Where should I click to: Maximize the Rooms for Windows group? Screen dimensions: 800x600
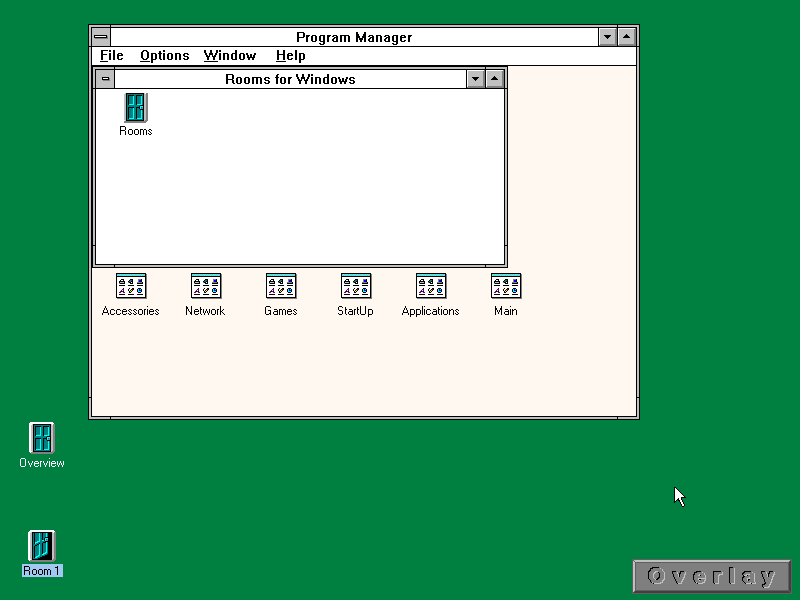(495, 79)
